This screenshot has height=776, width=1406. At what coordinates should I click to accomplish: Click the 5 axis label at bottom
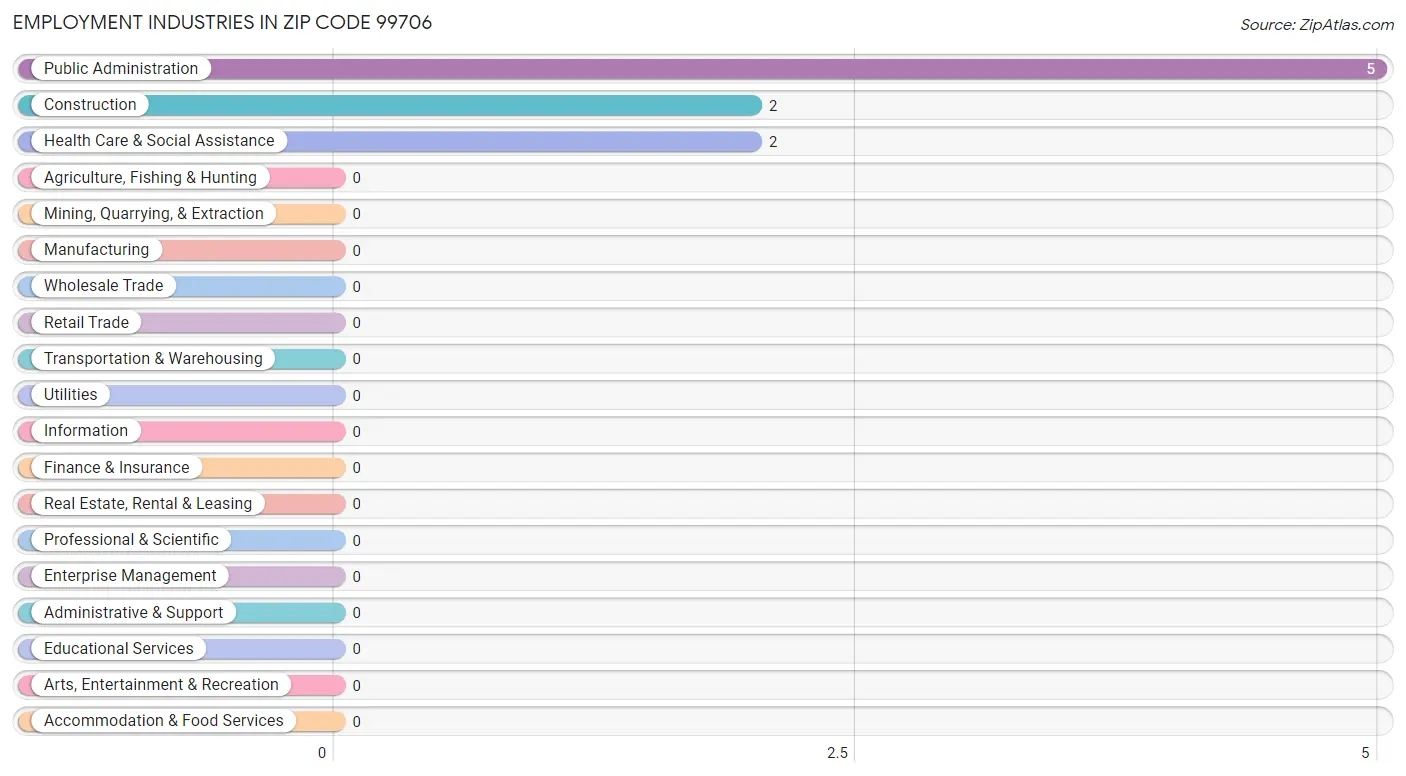[x=1365, y=753]
